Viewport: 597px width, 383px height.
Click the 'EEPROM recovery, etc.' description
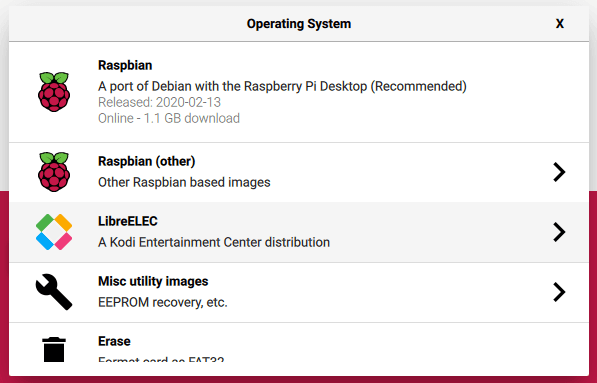[163, 302]
